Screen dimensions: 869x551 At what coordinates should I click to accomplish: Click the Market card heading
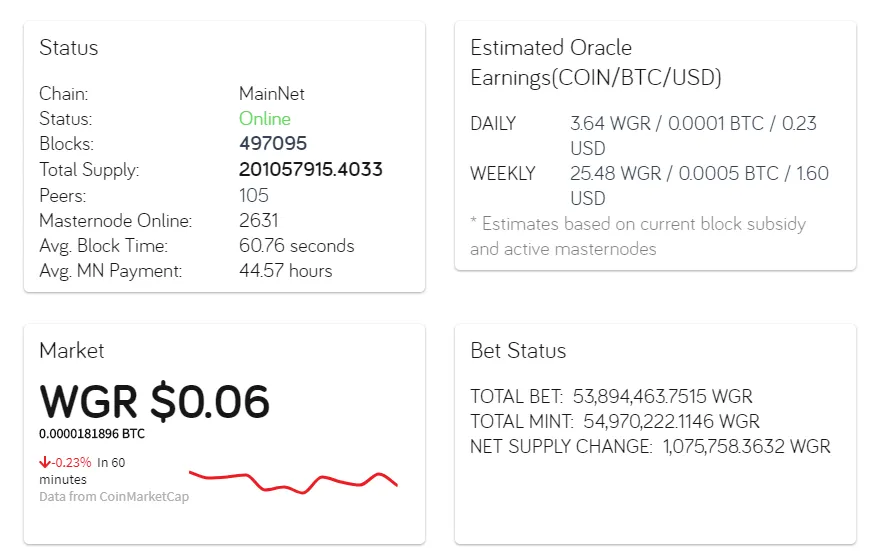(72, 350)
